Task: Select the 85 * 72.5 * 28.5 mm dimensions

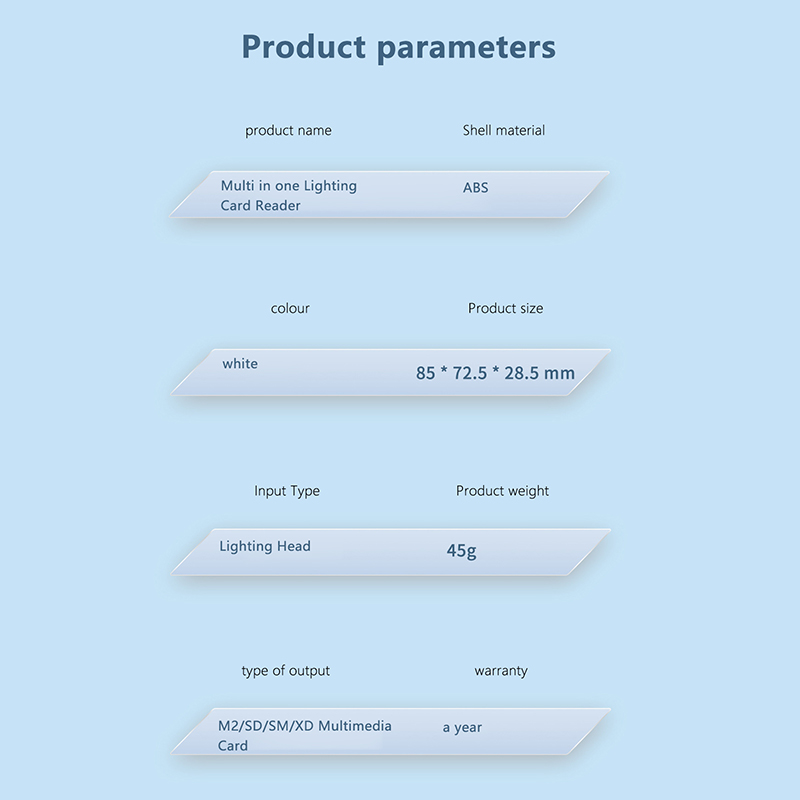Action: pyautogui.click(x=495, y=373)
